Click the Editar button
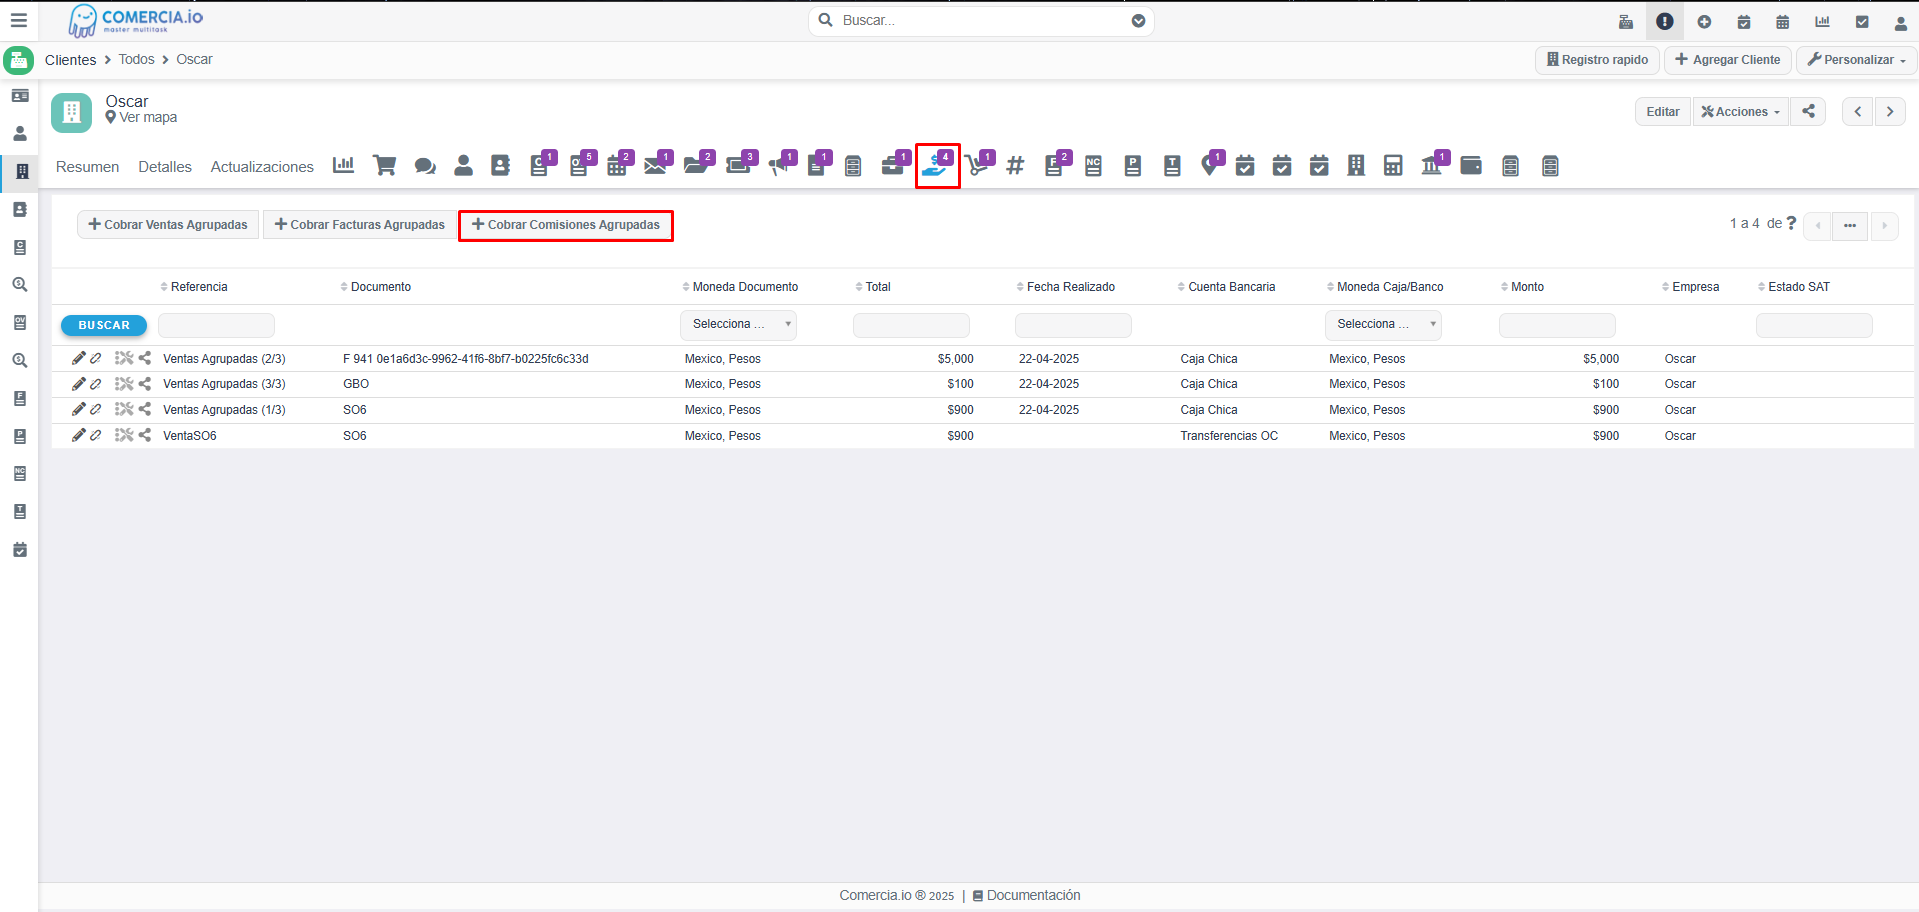 pos(1663,111)
